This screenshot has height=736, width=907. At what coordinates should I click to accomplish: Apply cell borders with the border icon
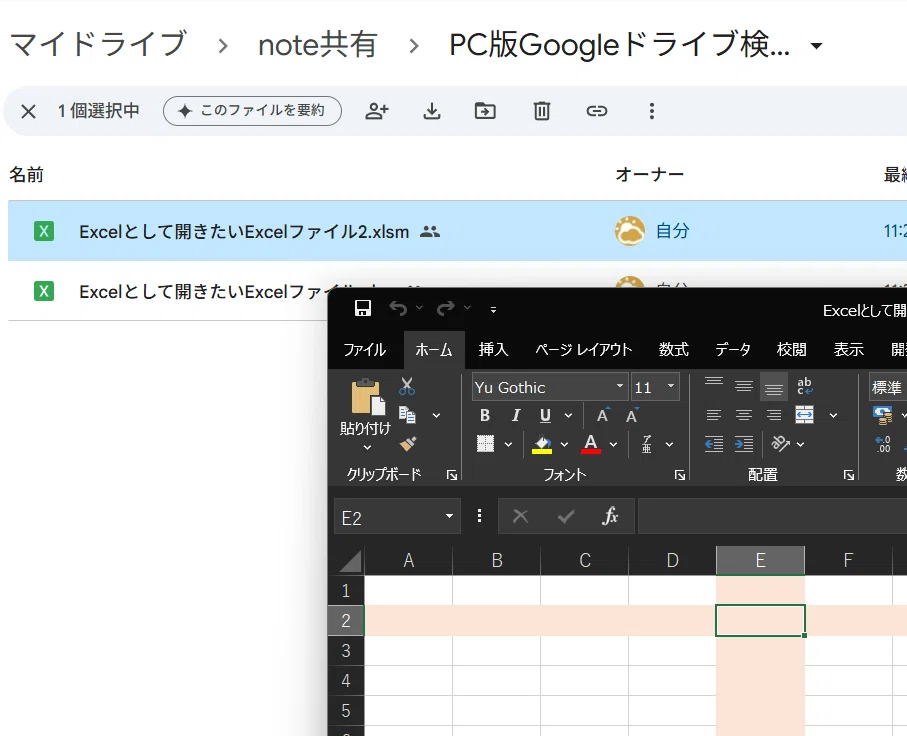pos(485,444)
